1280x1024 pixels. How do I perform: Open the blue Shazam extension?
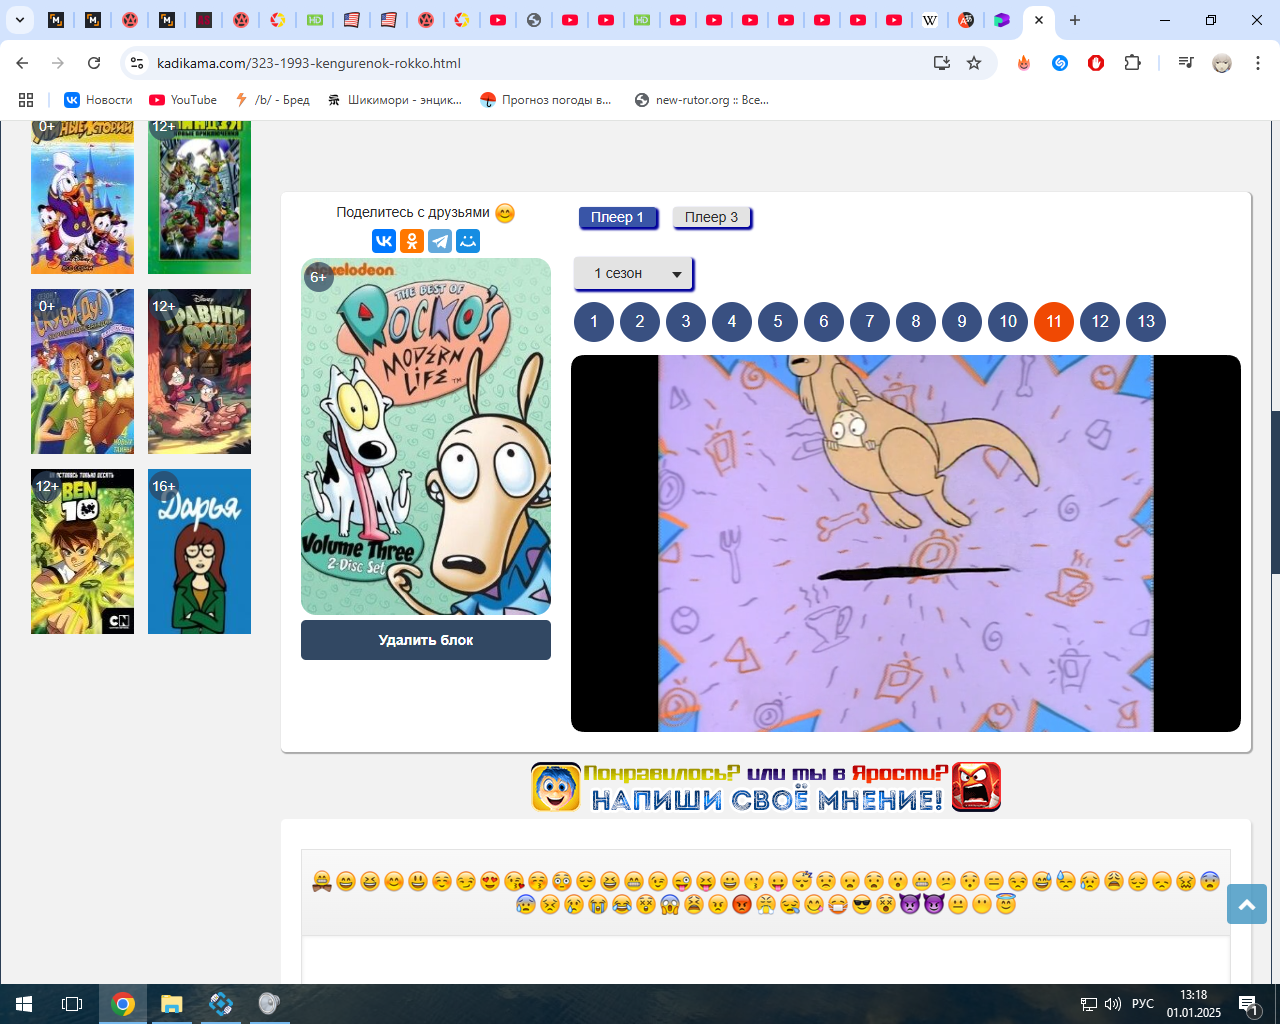point(1060,63)
